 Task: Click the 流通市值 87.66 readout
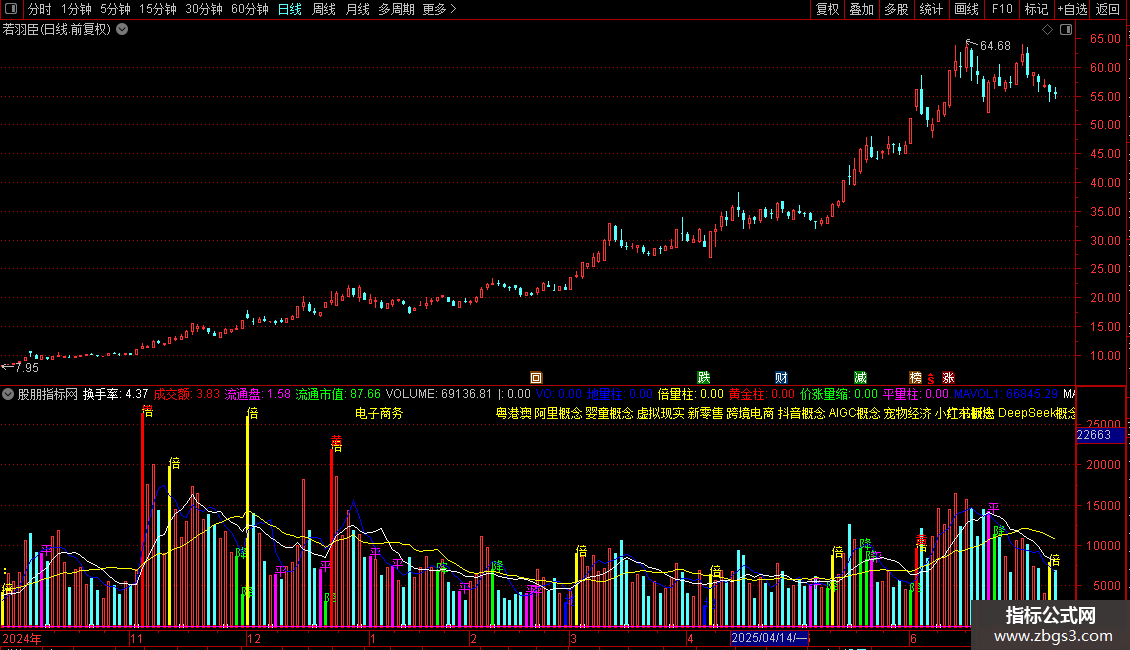pyautogui.click(x=338, y=394)
